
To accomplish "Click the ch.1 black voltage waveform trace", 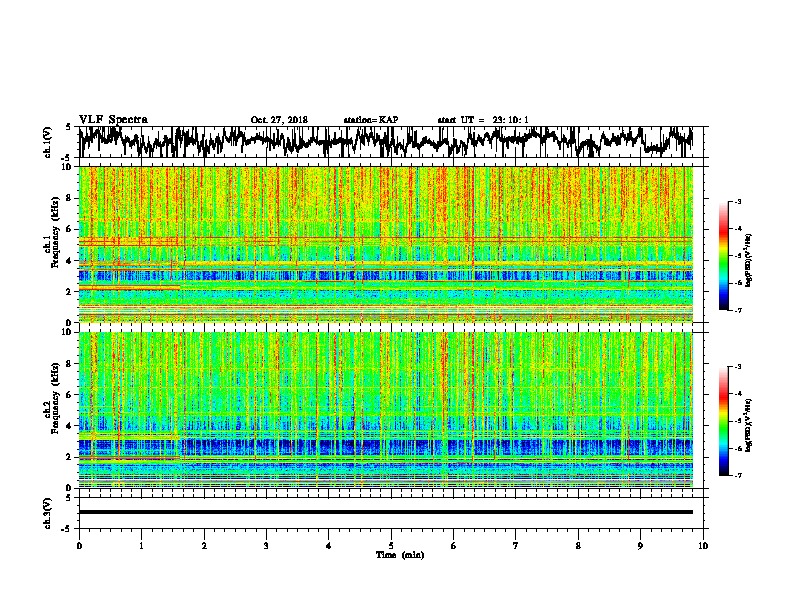I will (x=385, y=142).
